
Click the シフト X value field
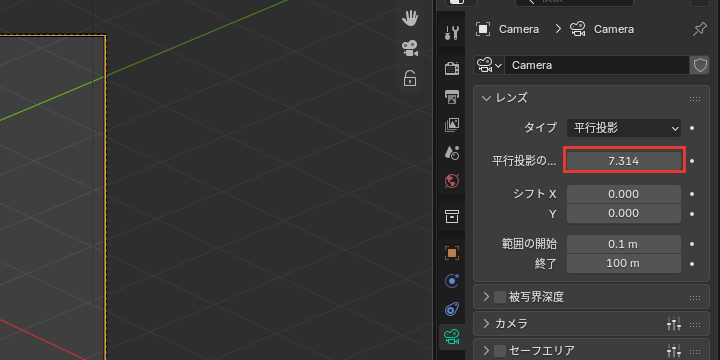(x=624, y=194)
